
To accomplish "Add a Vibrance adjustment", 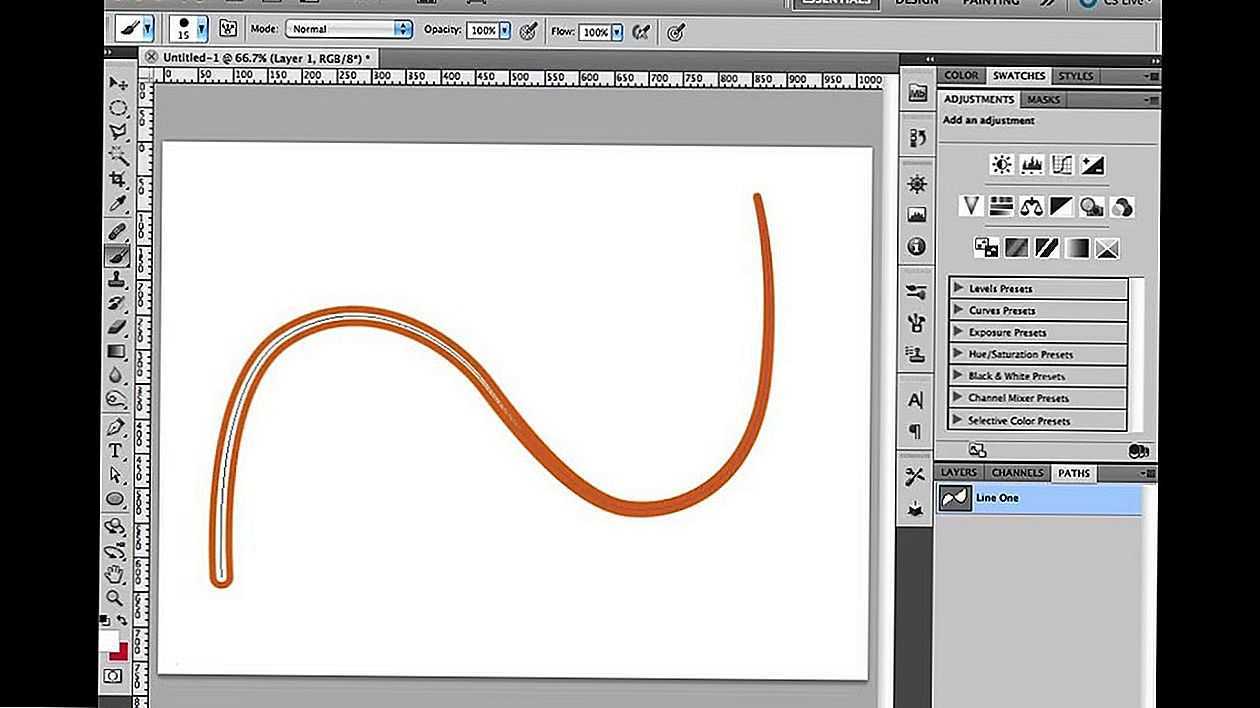I will [x=970, y=206].
